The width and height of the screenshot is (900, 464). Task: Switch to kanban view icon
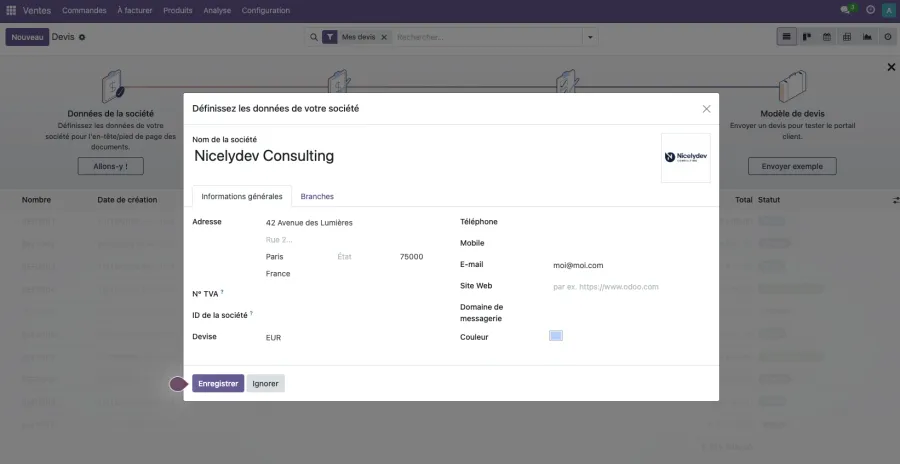click(x=807, y=37)
